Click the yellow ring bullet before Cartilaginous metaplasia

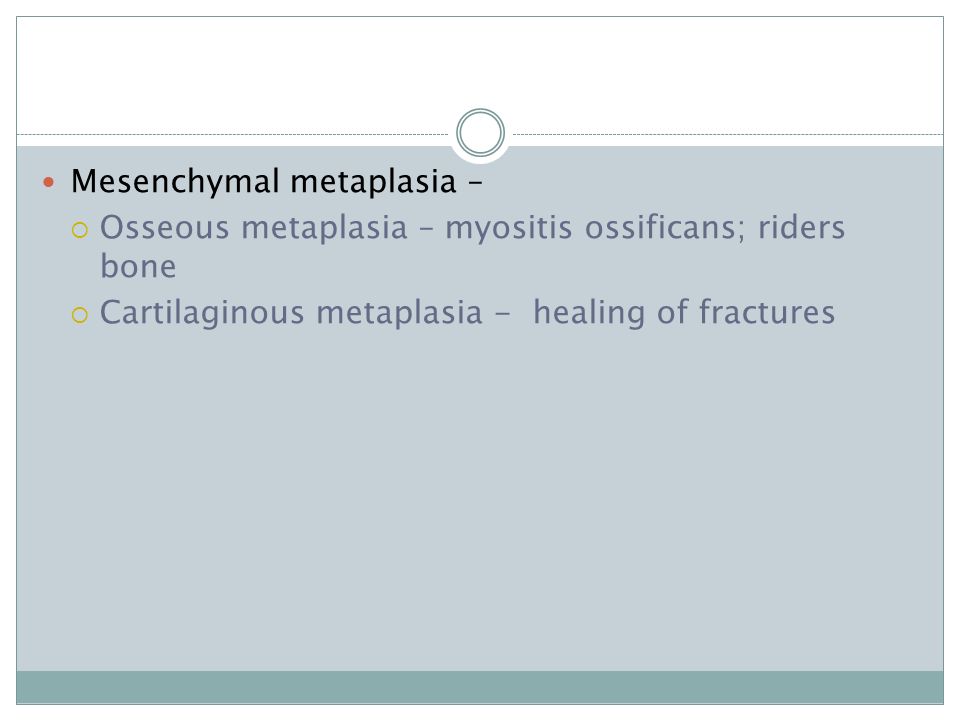pyautogui.click(x=80, y=315)
